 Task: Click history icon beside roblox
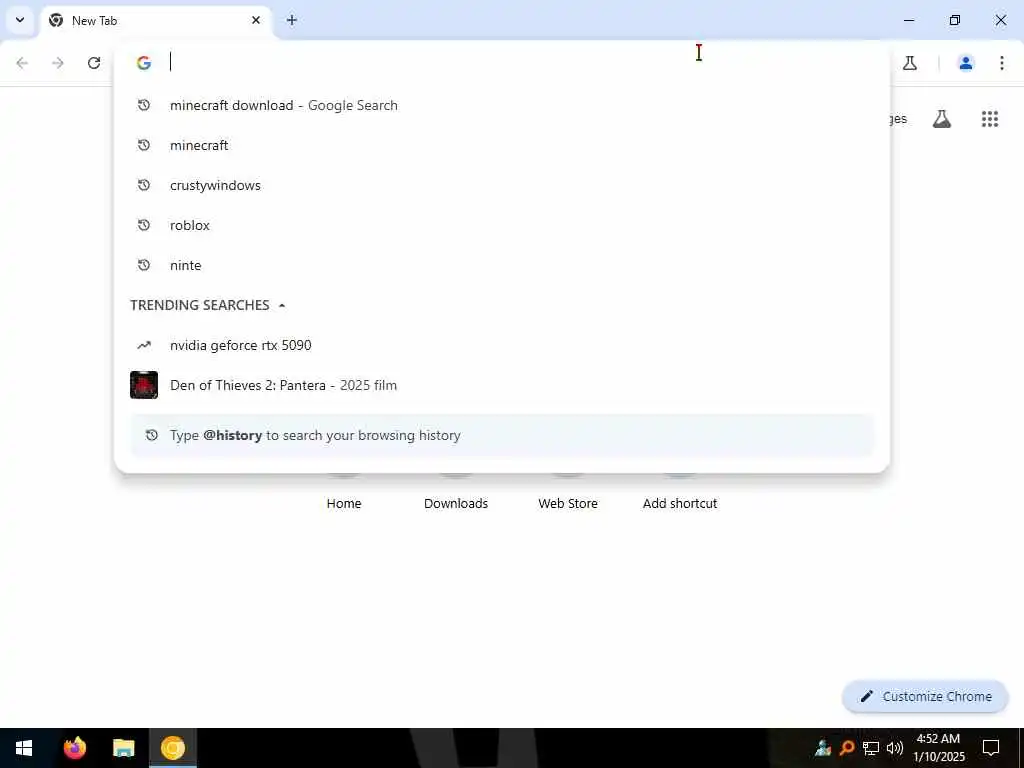[144, 225]
